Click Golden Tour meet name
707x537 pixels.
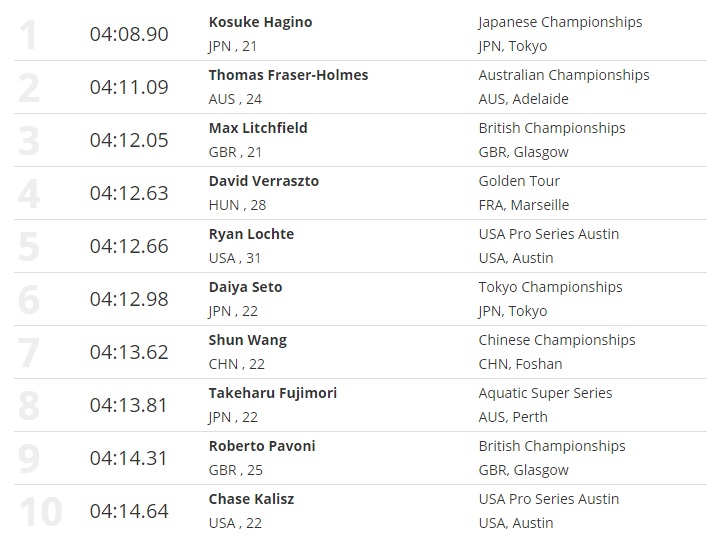click(519, 181)
